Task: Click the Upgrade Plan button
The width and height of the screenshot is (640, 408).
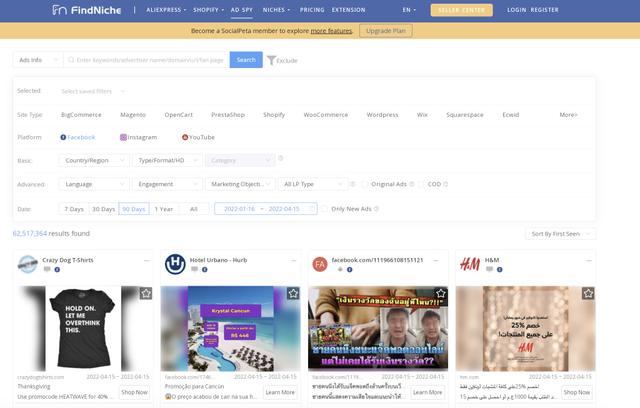Action: (x=386, y=31)
